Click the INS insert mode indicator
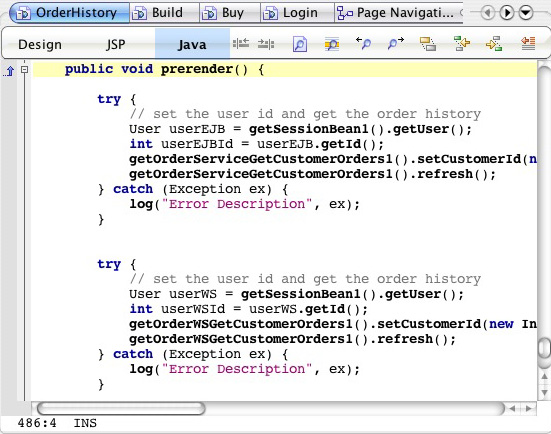551x434 pixels. tap(85, 423)
